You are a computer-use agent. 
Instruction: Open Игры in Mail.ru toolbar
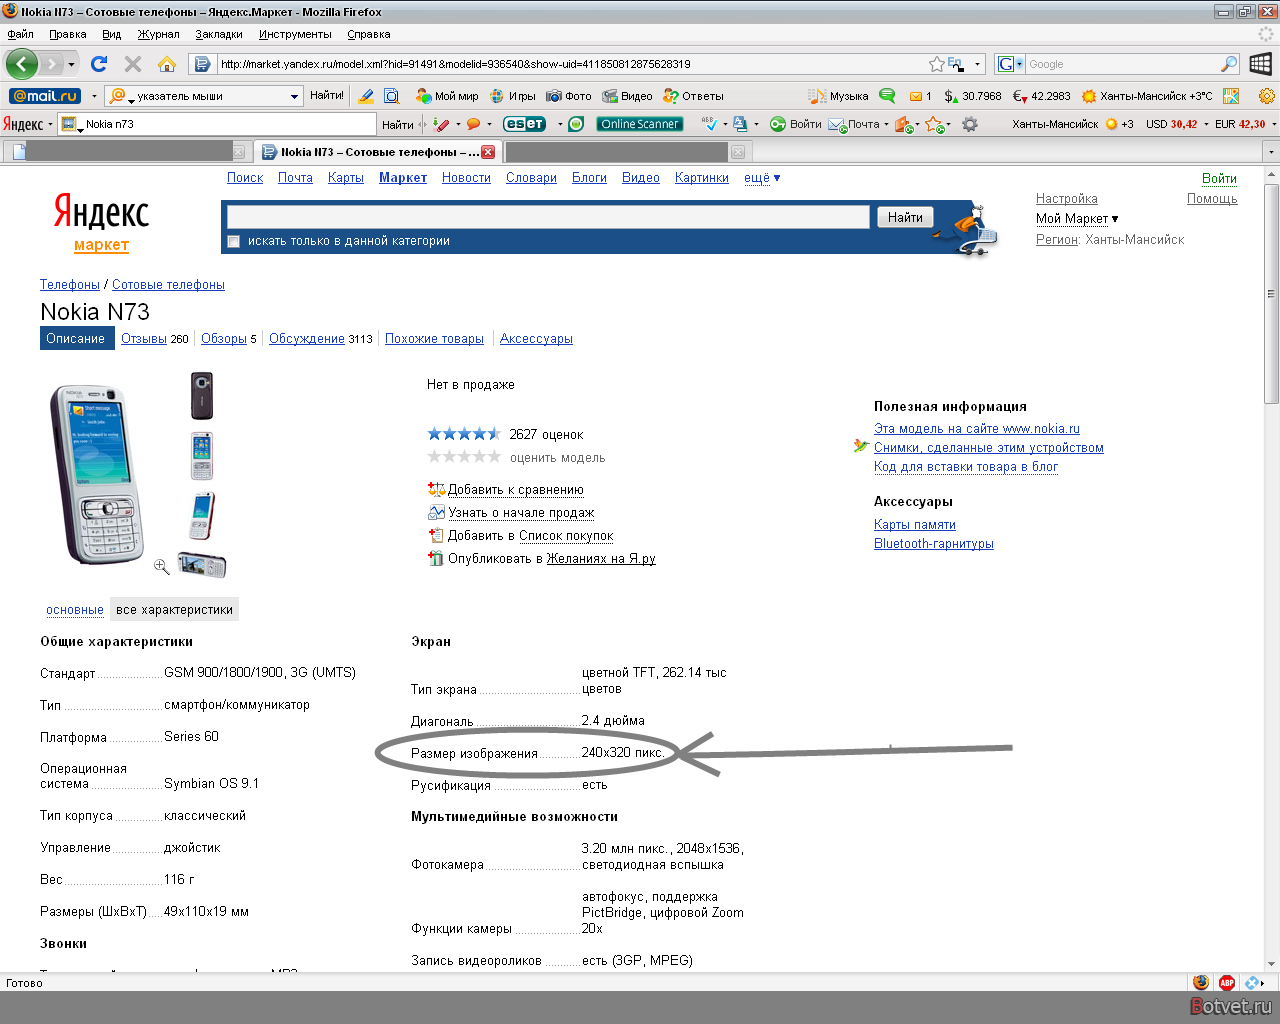(513, 96)
